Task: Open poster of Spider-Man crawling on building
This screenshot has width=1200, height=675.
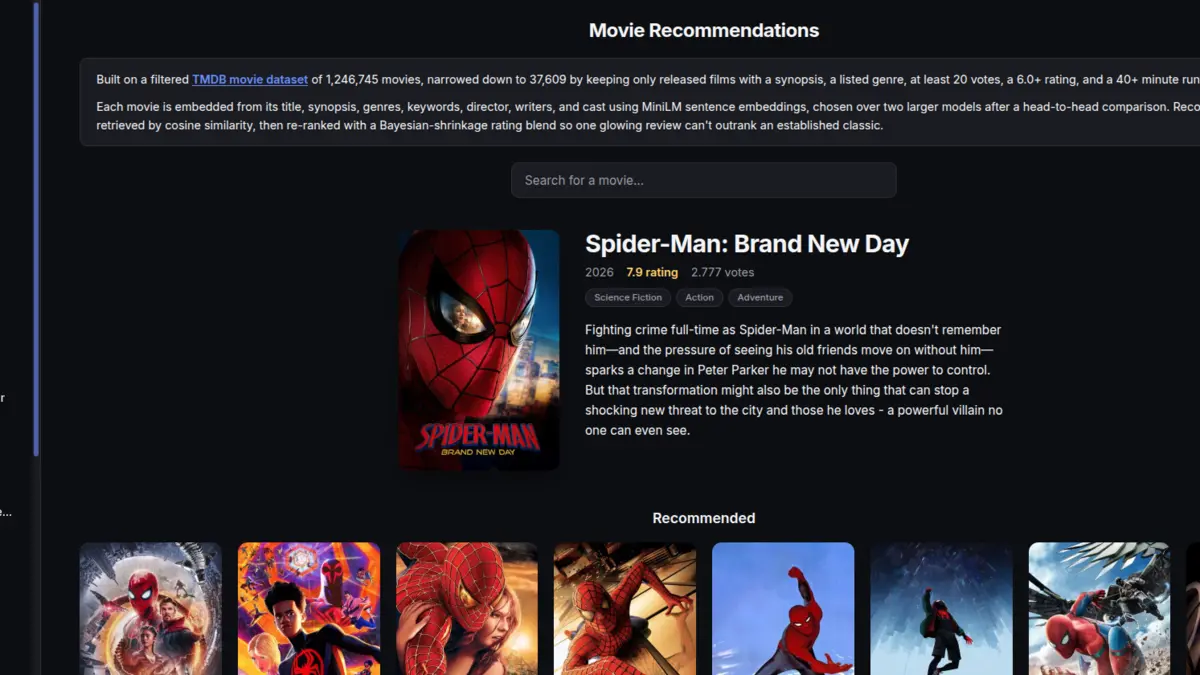Action: pyautogui.click(x=625, y=609)
